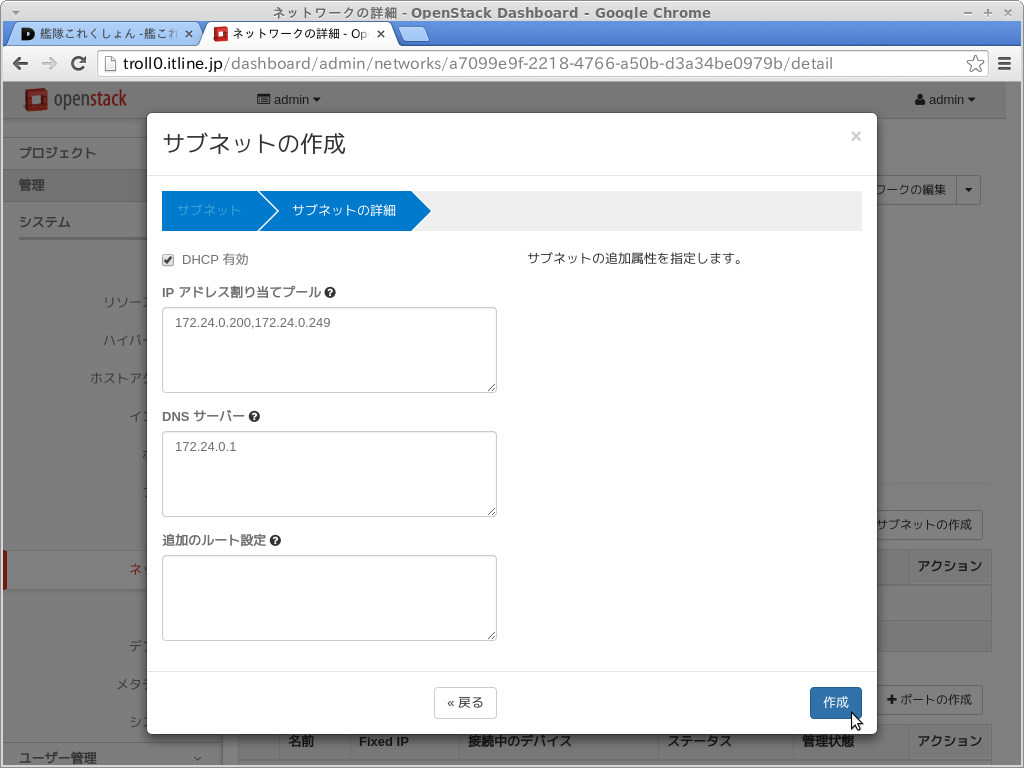This screenshot has width=1024, height=768.
Task: Click help icon beside DNS サーバー
Action: (x=254, y=417)
